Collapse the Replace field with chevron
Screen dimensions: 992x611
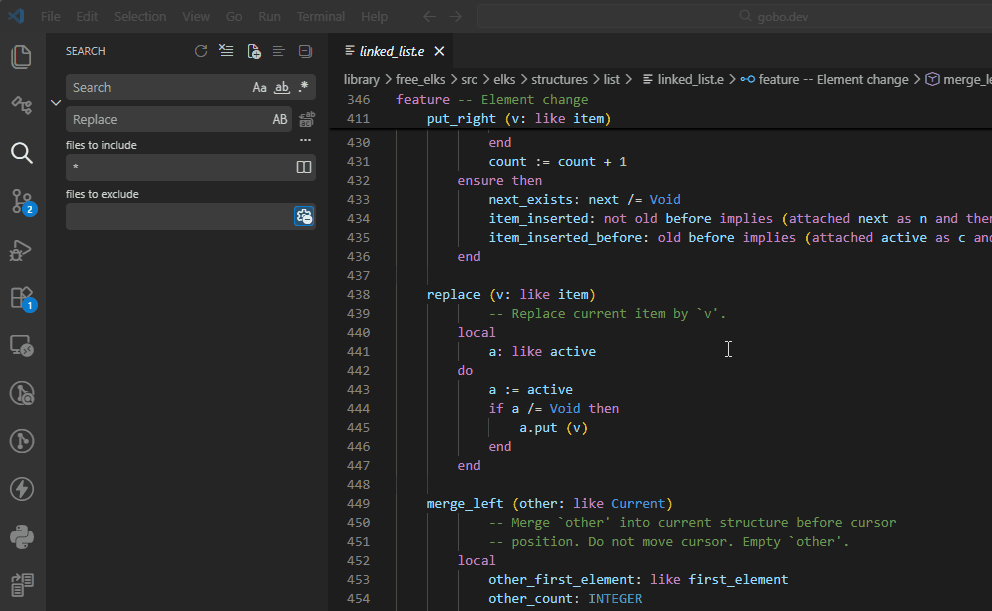click(x=56, y=103)
